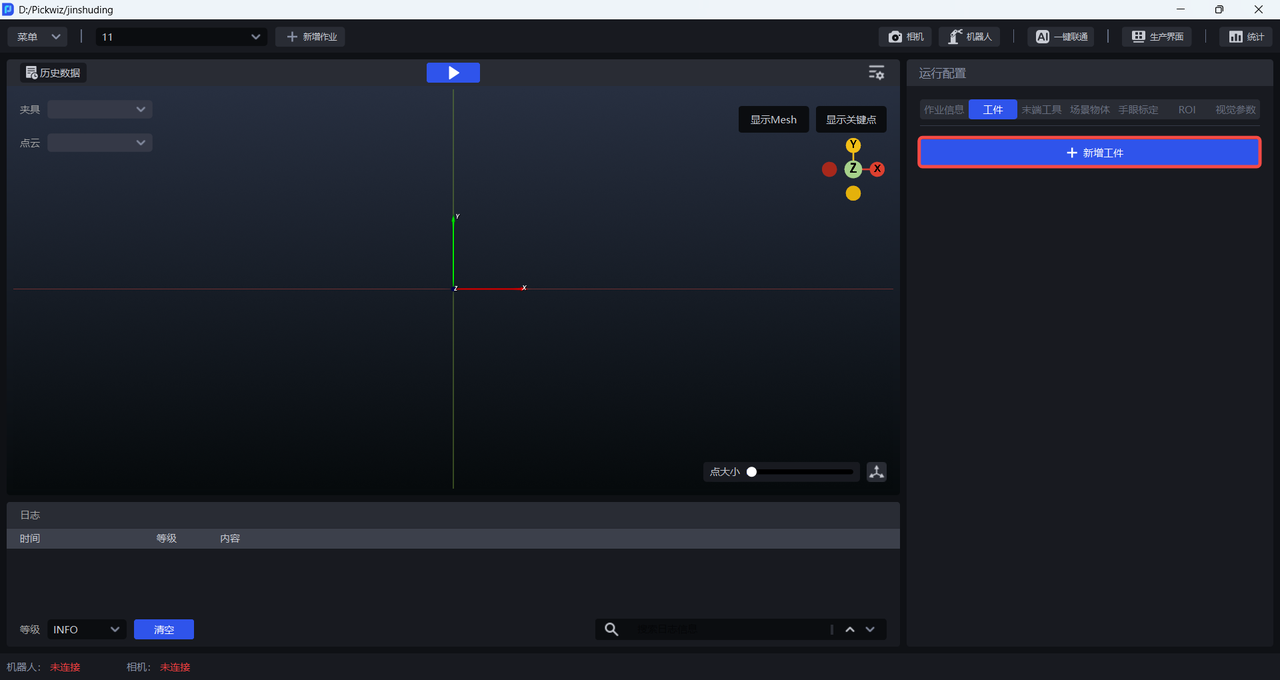Snap view to the X axis

(877, 169)
